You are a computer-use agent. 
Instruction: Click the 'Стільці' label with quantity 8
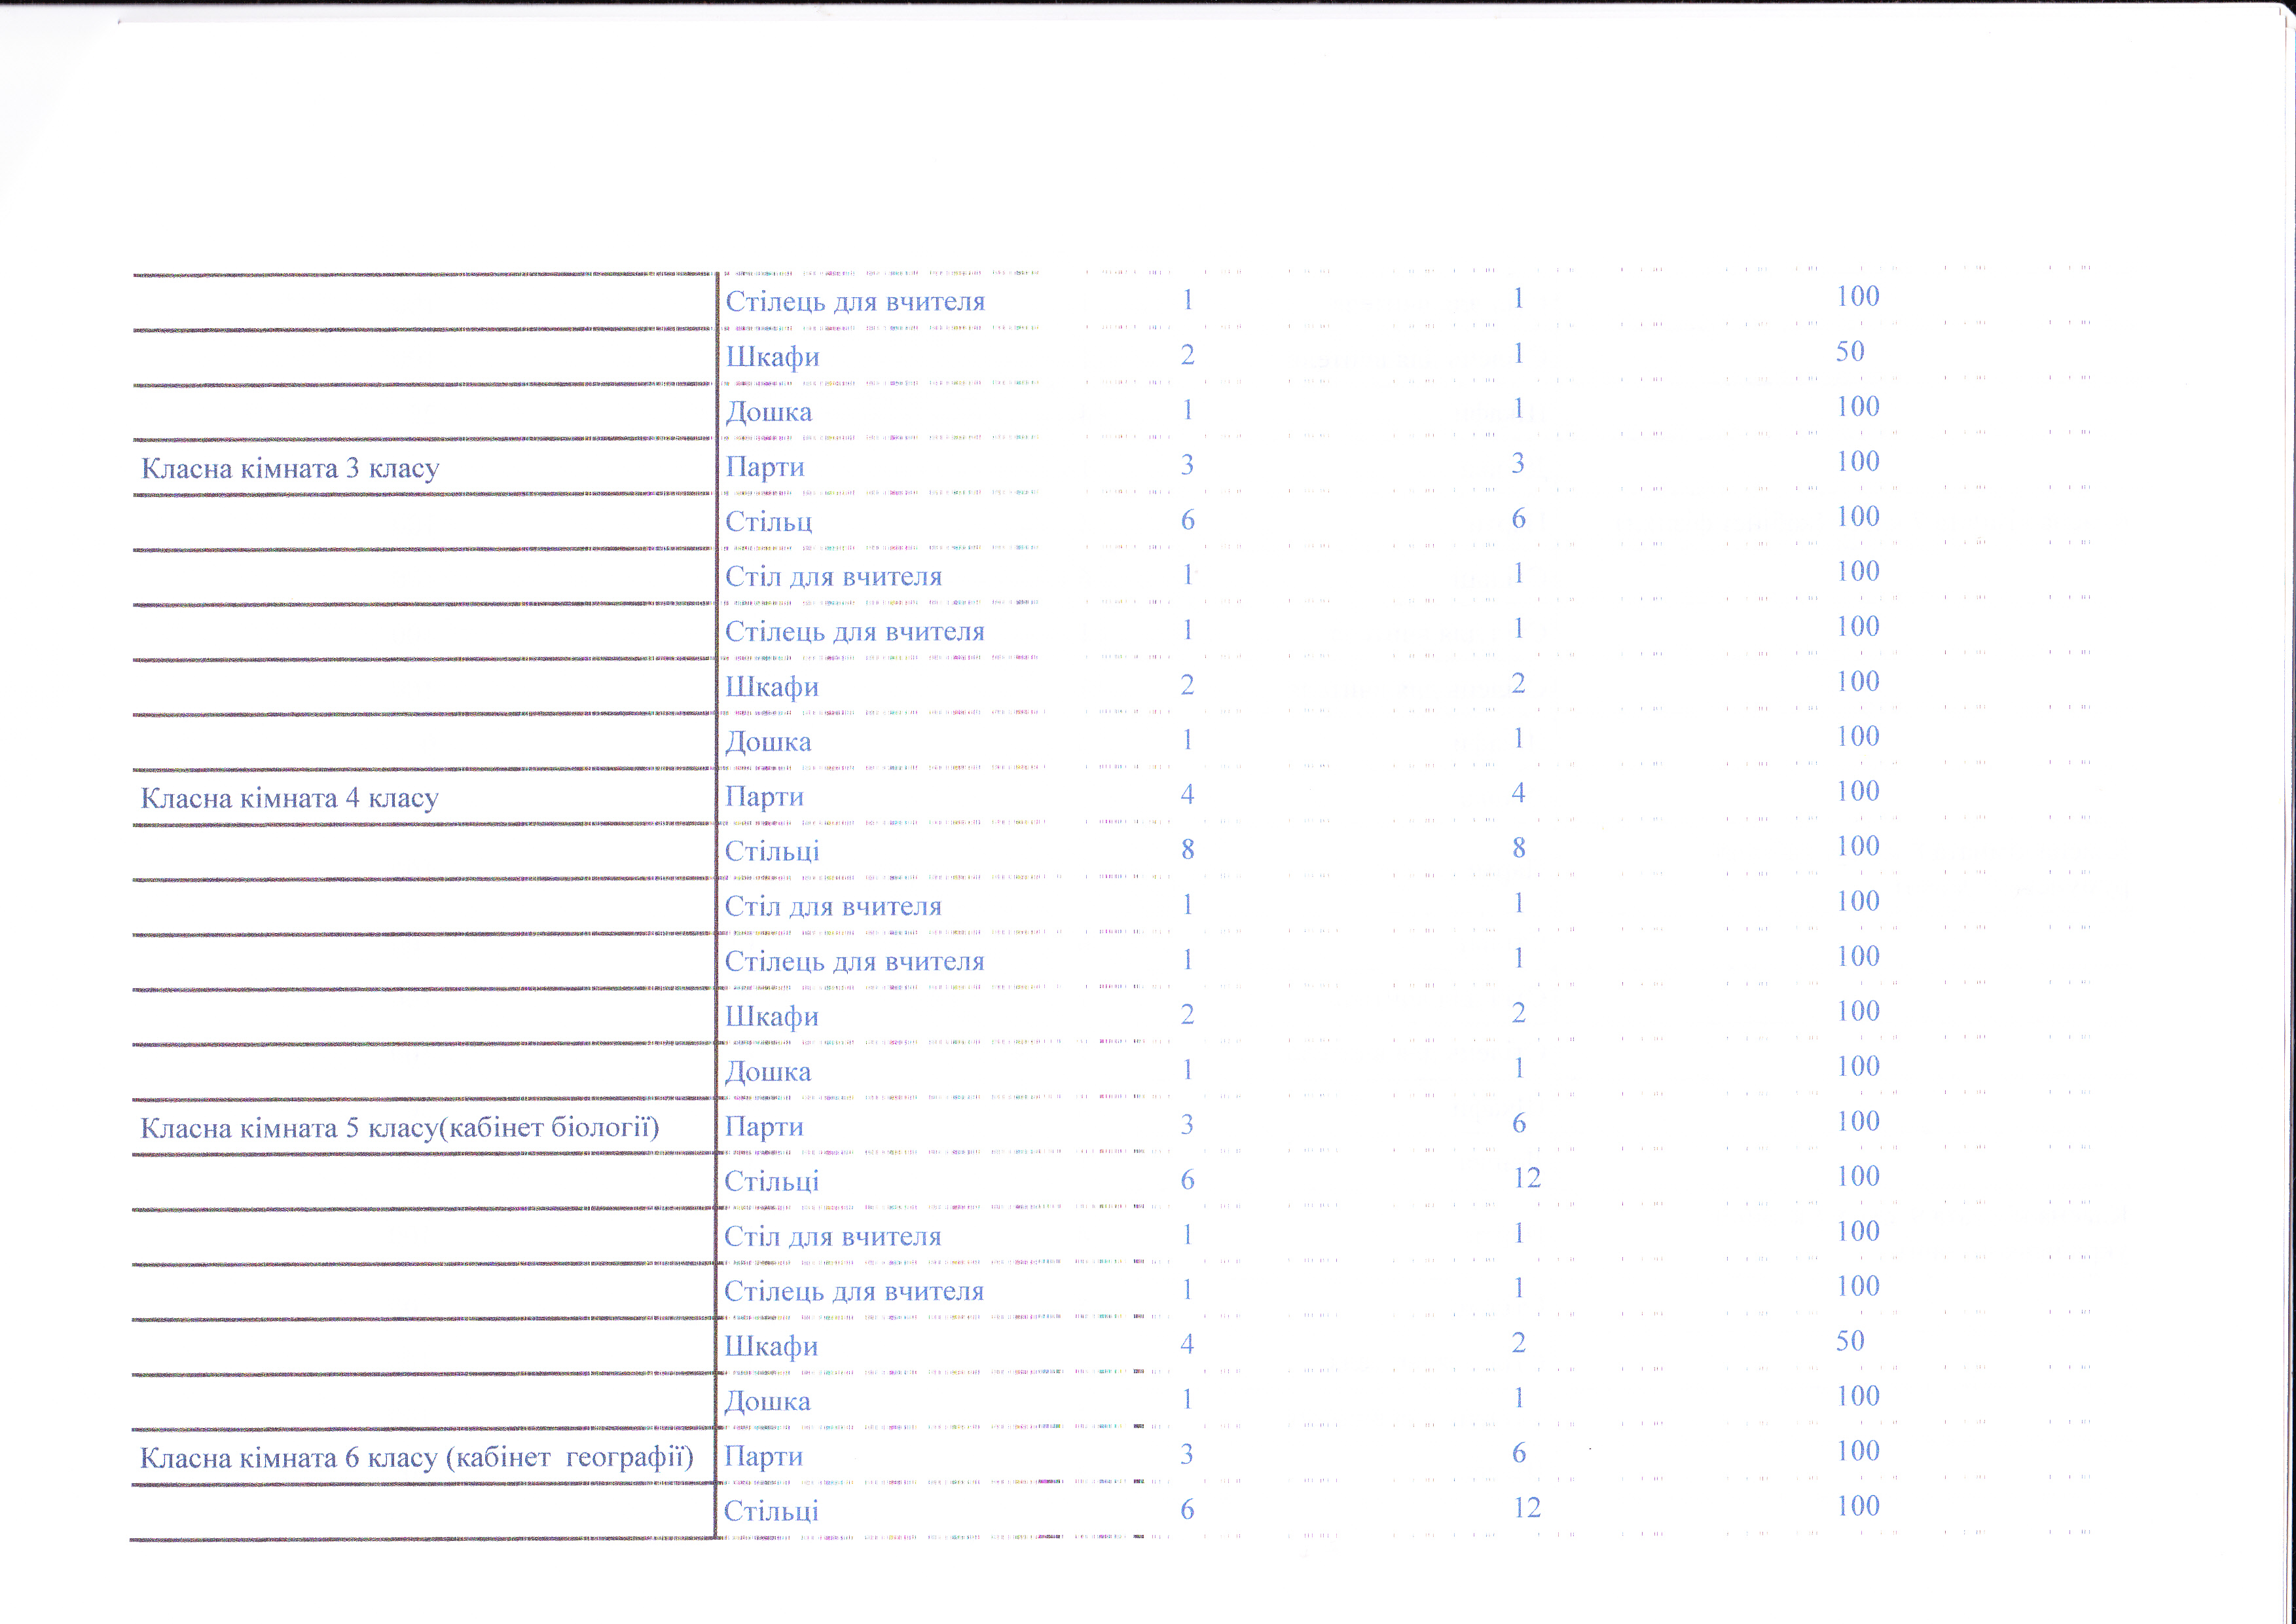click(772, 851)
